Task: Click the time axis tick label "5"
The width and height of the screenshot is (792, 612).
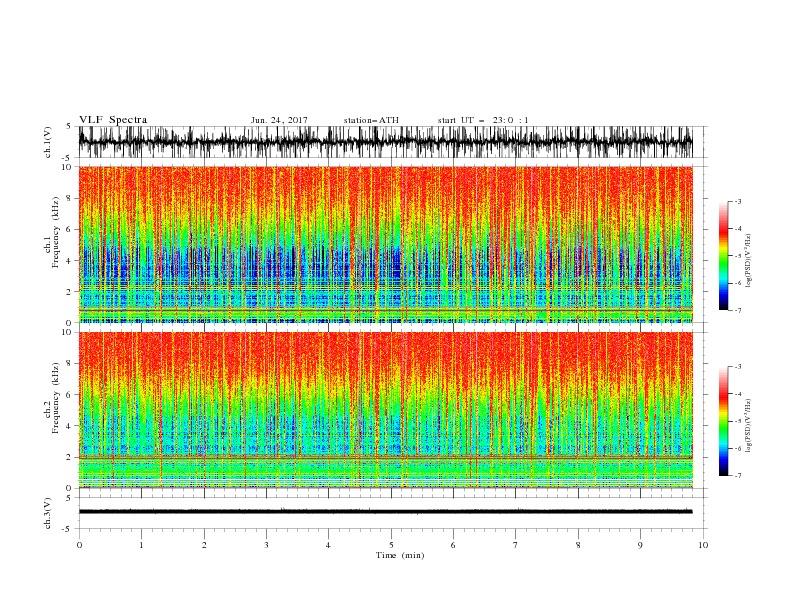Action: click(391, 545)
